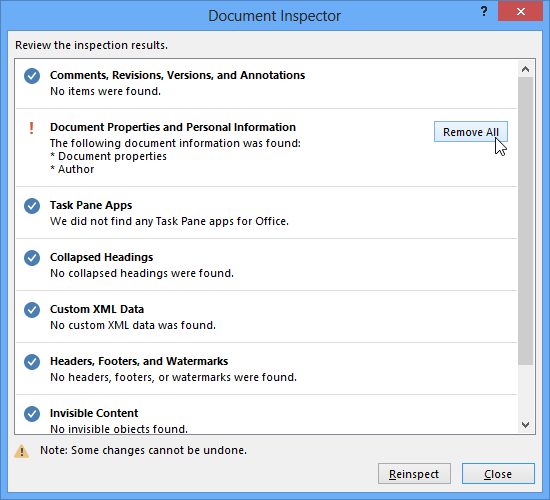
Task: Click 'We did not find any Task Pane apps' text
Action: point(169,221)
